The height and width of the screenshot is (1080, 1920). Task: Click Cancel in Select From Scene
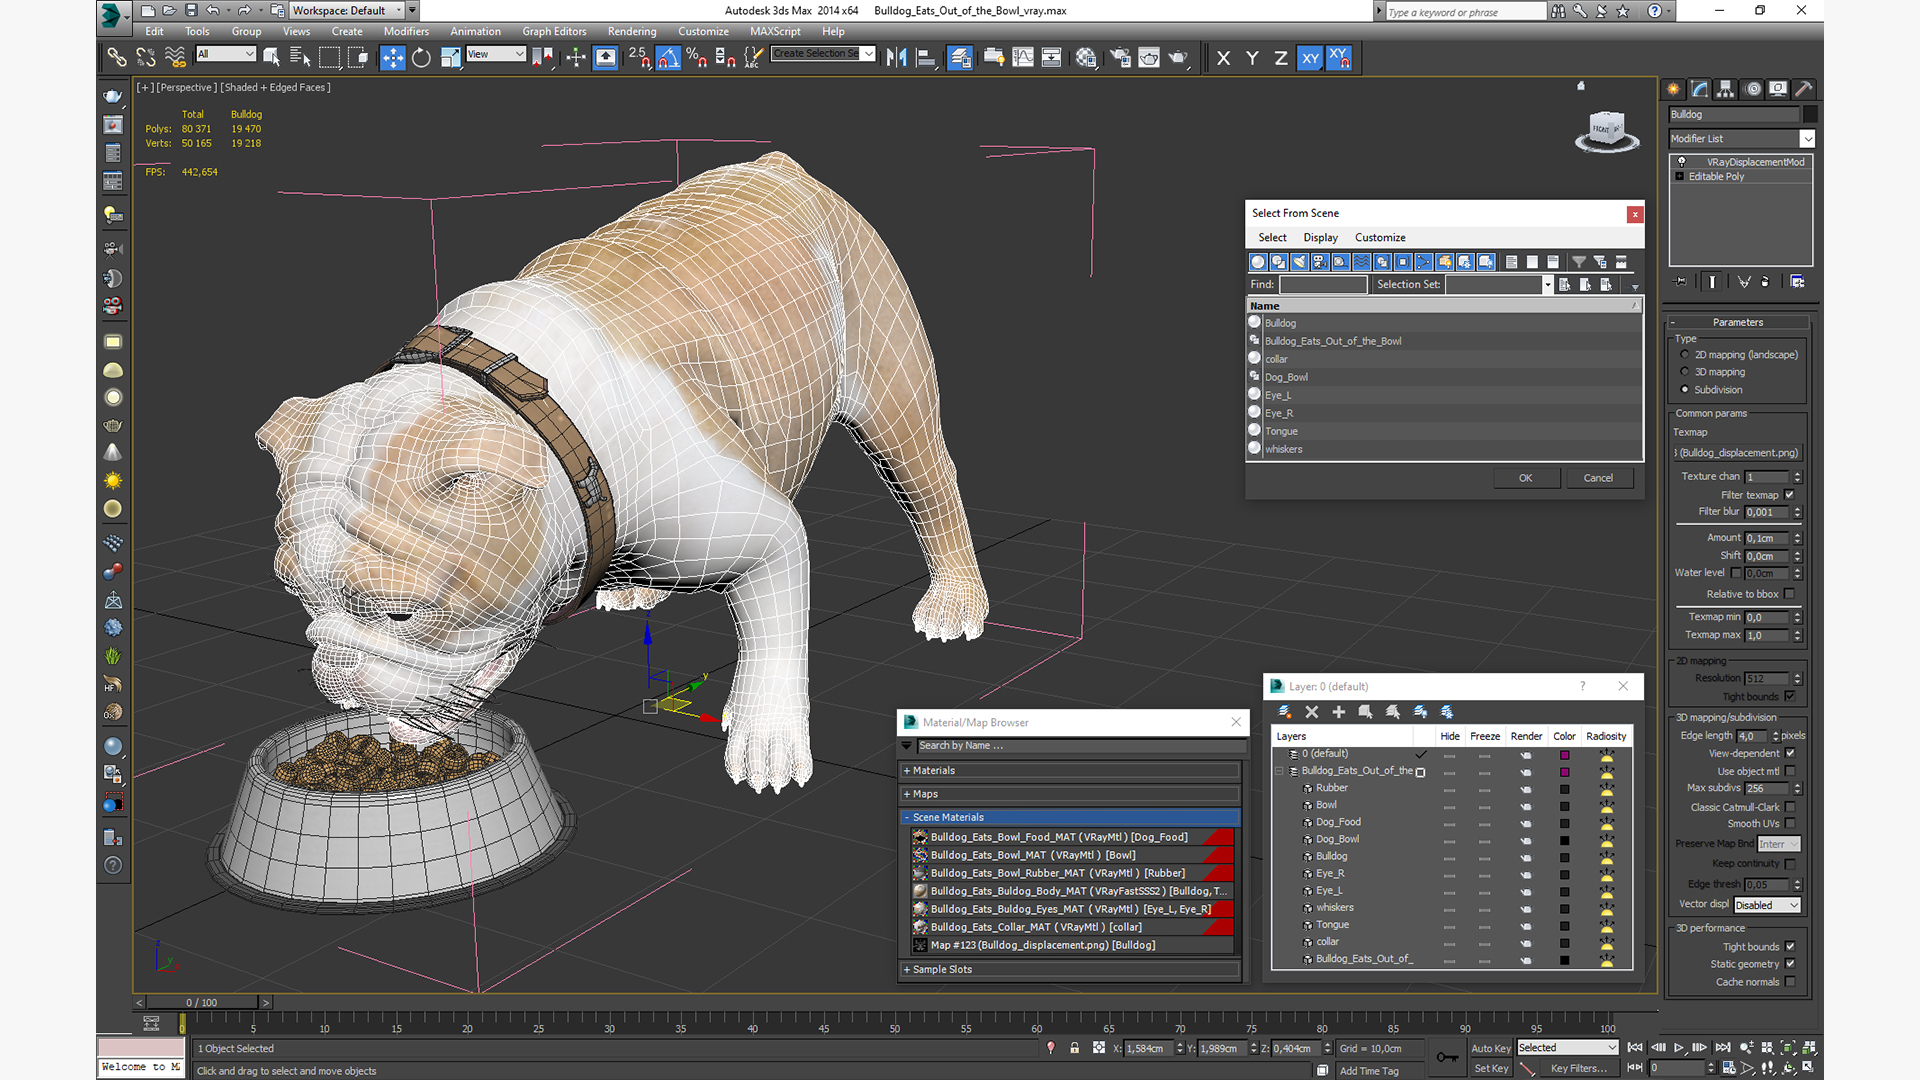[1598, 478]
